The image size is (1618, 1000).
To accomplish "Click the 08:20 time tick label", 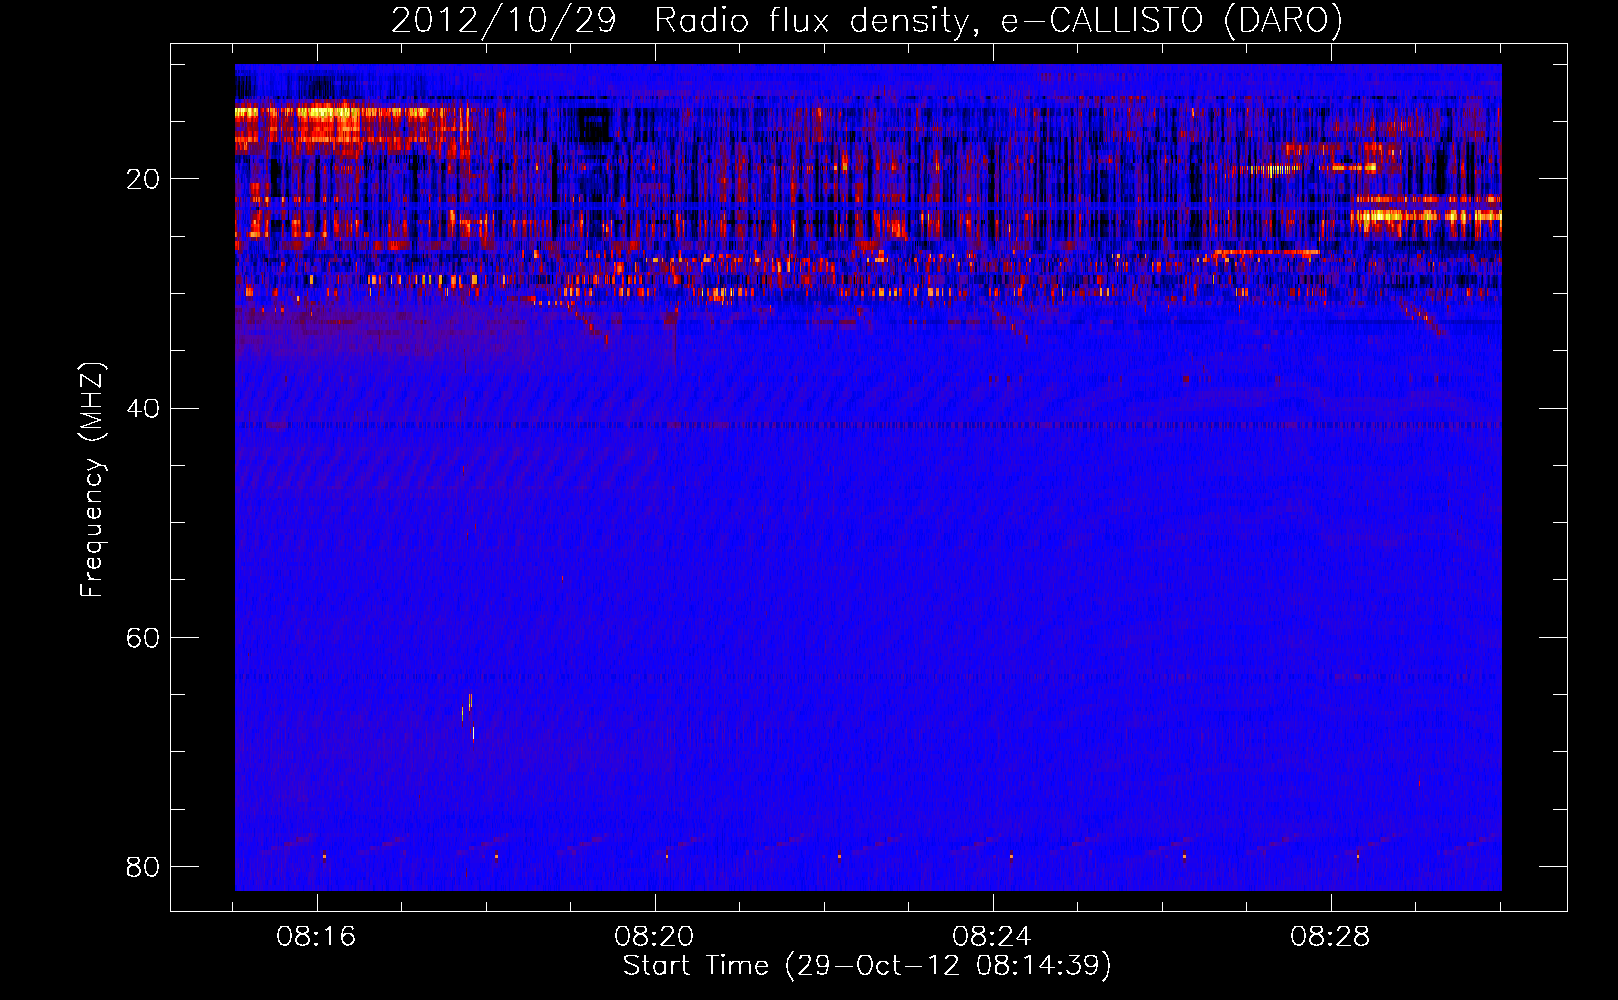I will (x=654, y=937).
